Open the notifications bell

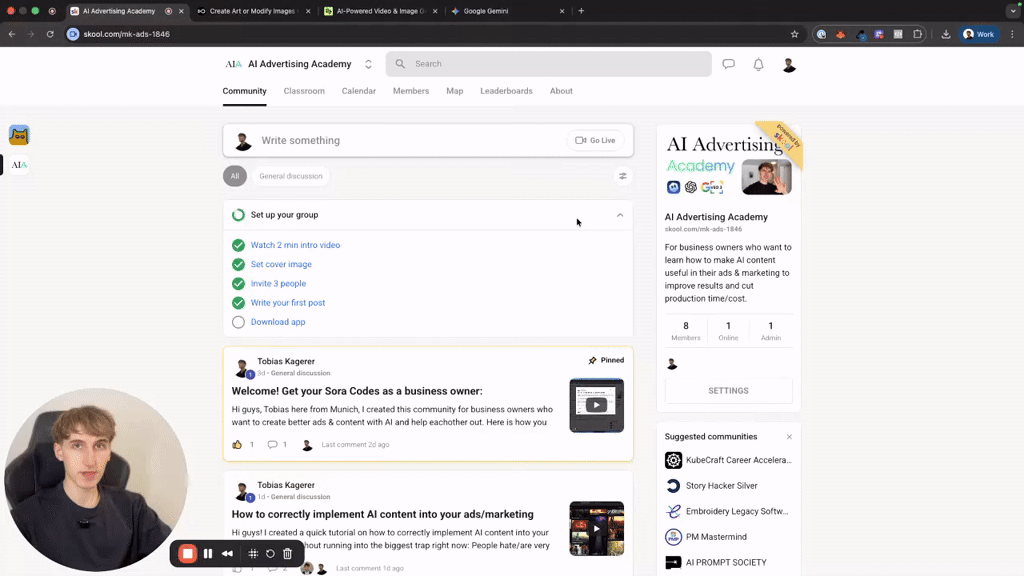point(757,64)
